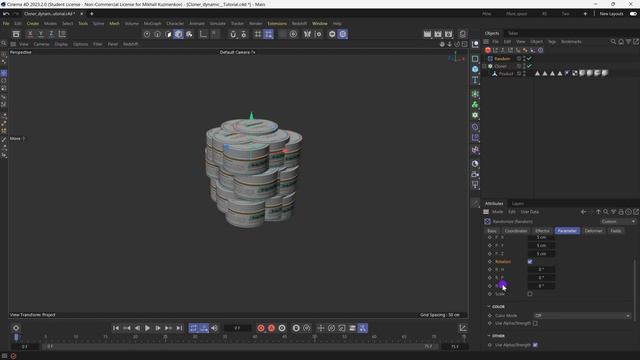Viewport: 640px width, 360px height.
Task: Click the Enable Axis L-shaped icon
Action: click(x=203, y=34)
